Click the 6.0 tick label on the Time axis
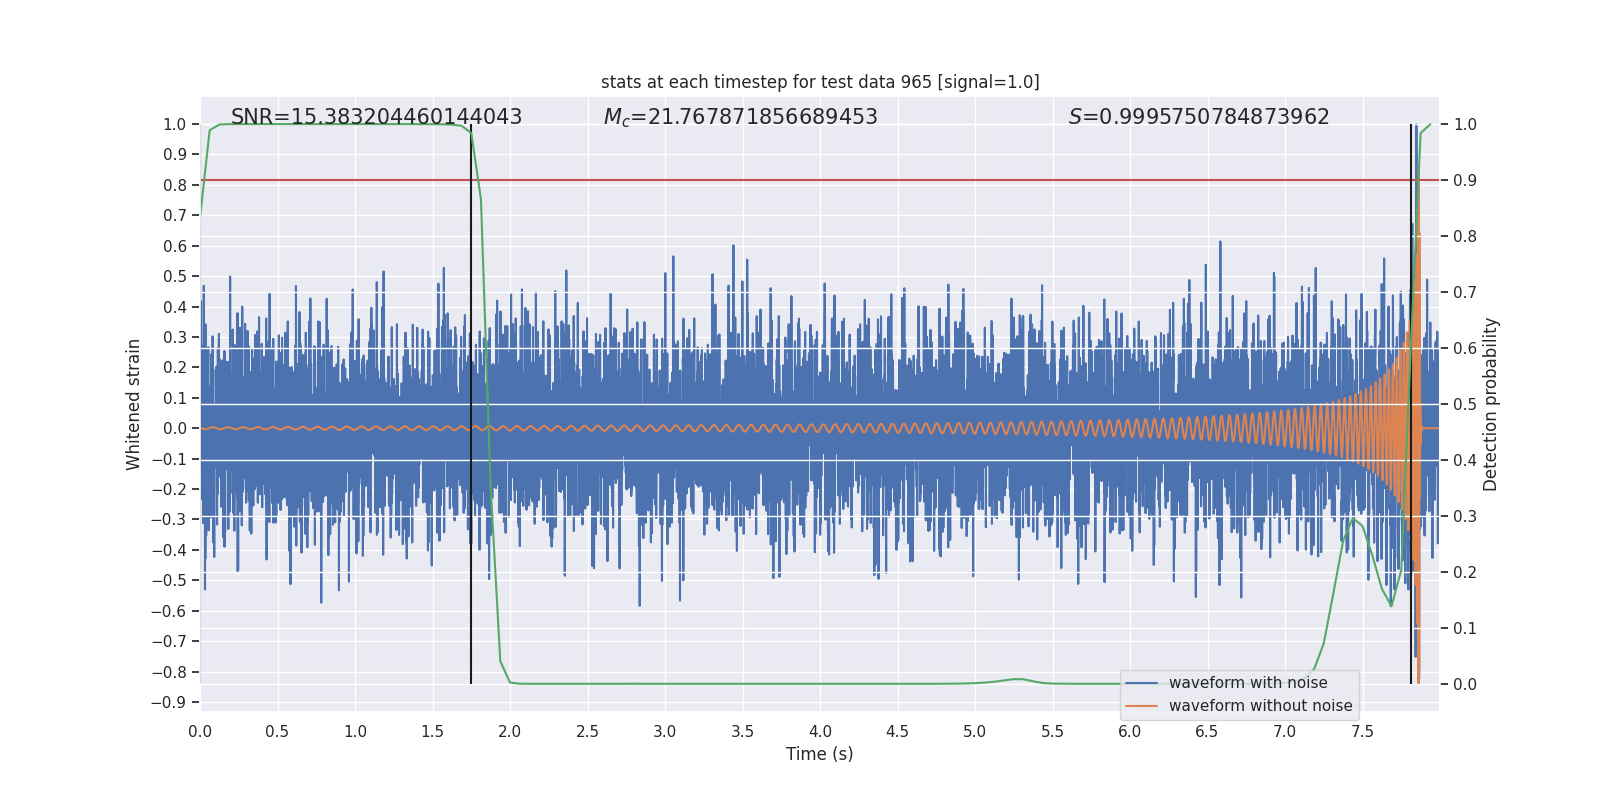1600x800 pixels. coord(1130,731)
